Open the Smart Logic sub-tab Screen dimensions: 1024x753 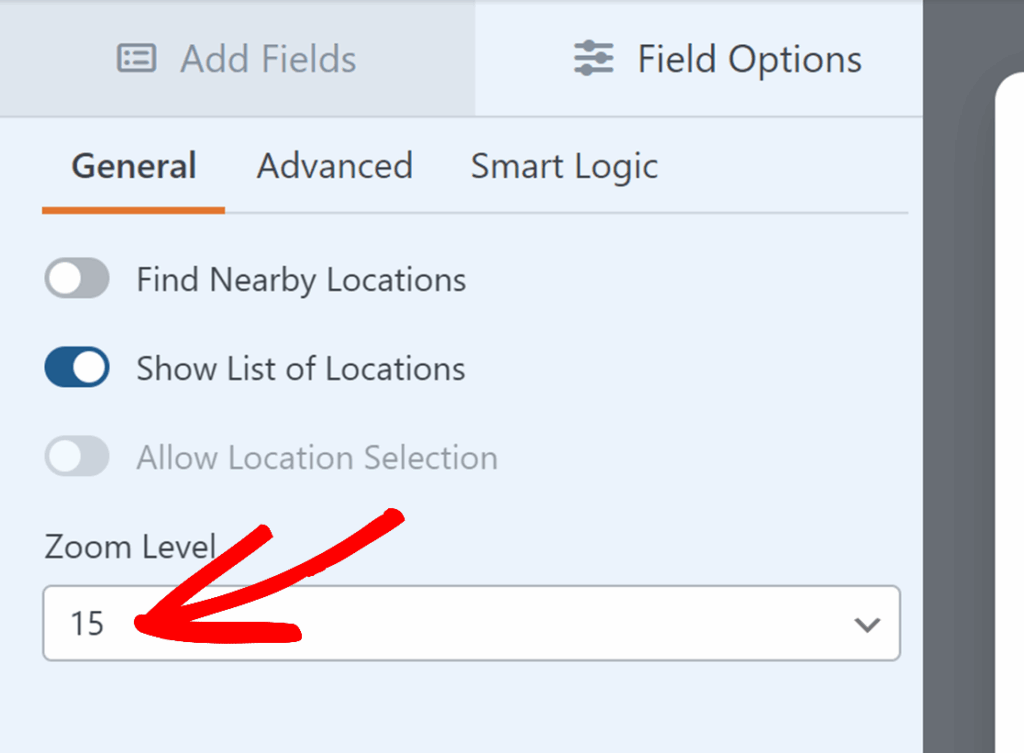(564, 166)
